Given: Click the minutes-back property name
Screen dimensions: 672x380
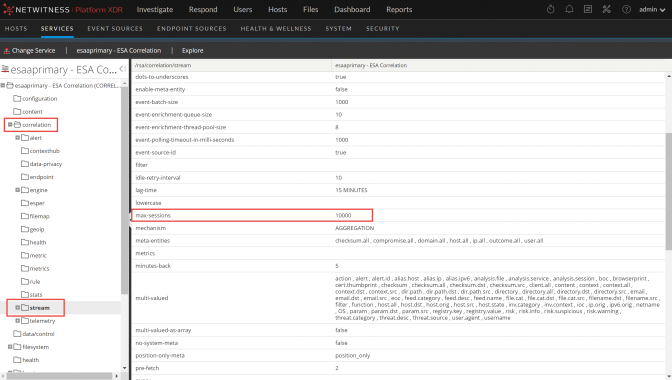Looking at the screenshot, I should (x=153, y=266).
